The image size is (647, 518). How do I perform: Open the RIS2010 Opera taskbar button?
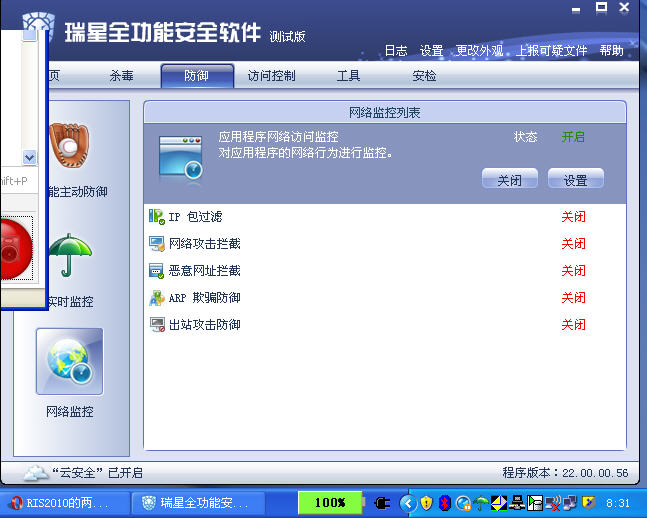coord(65,503)
